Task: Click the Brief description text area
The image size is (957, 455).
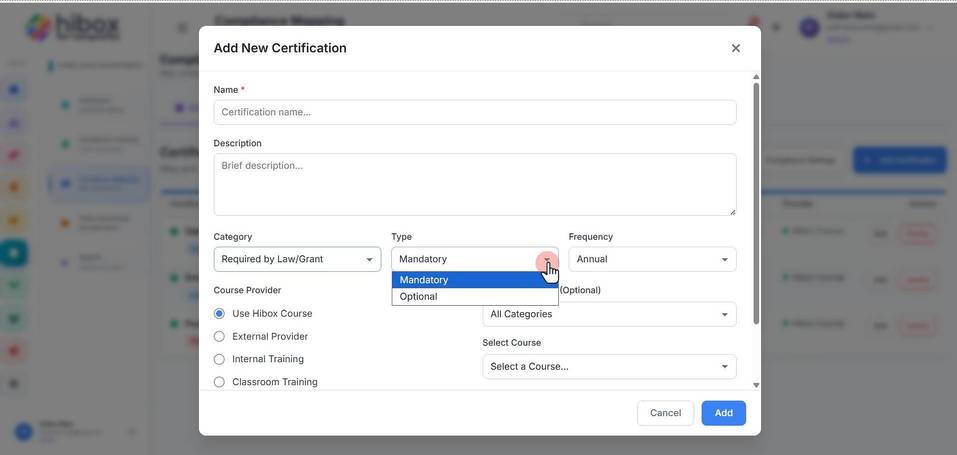Action: pyautogui.click(x=475, y=184)
